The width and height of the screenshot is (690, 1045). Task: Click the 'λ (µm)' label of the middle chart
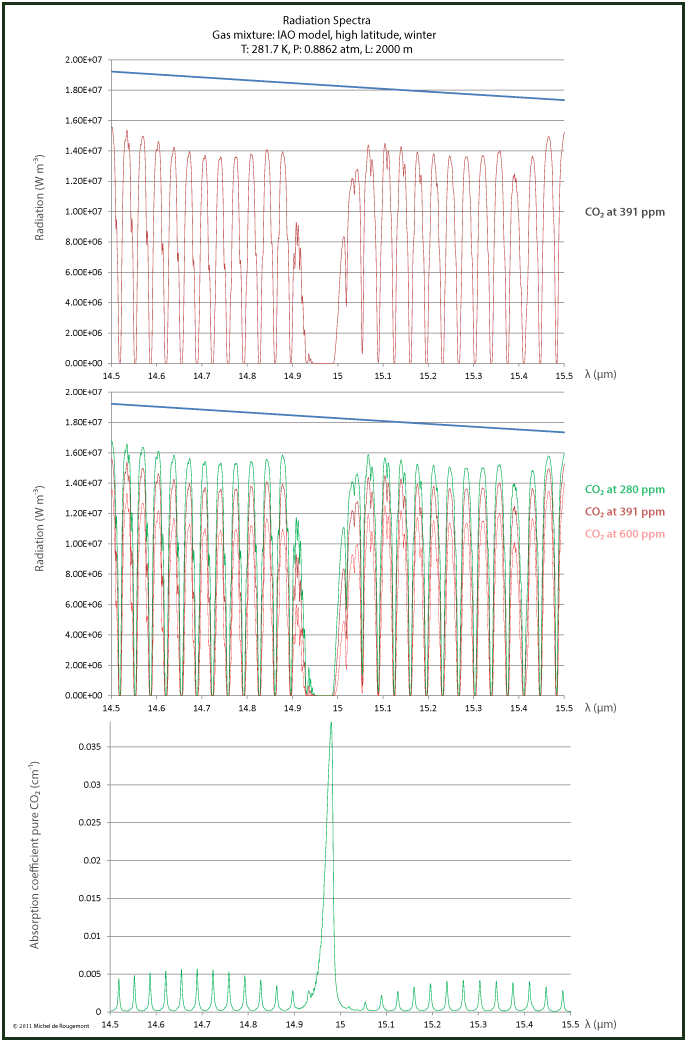pyautogui.click(x=600, y=706)
